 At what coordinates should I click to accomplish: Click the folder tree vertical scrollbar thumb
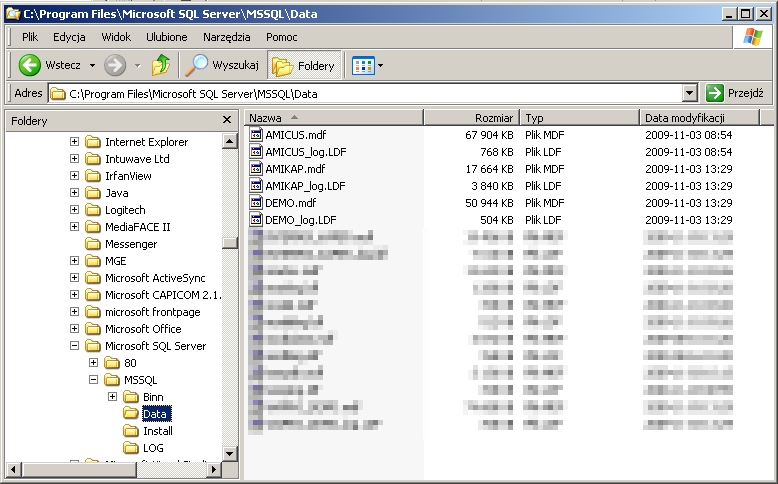coord(230,242)
